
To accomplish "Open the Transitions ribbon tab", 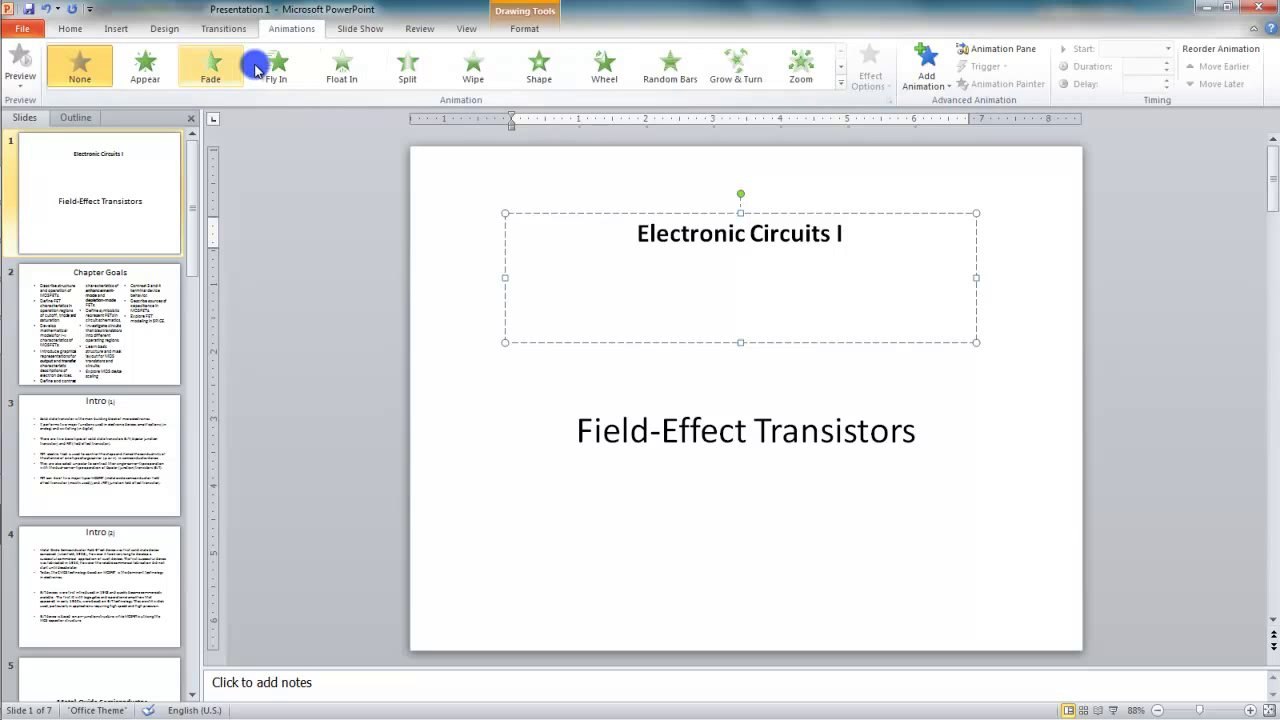I will [223, 29].
